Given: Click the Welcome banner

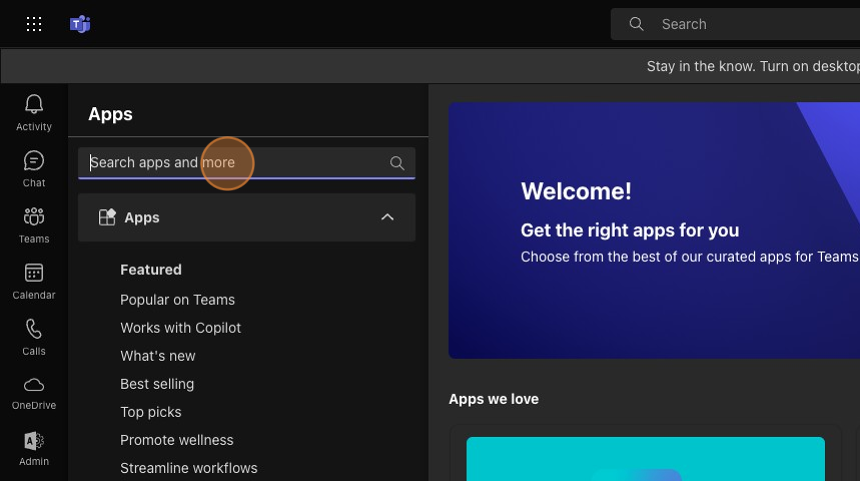Looking at the screenshot, I should coord(654,230).
